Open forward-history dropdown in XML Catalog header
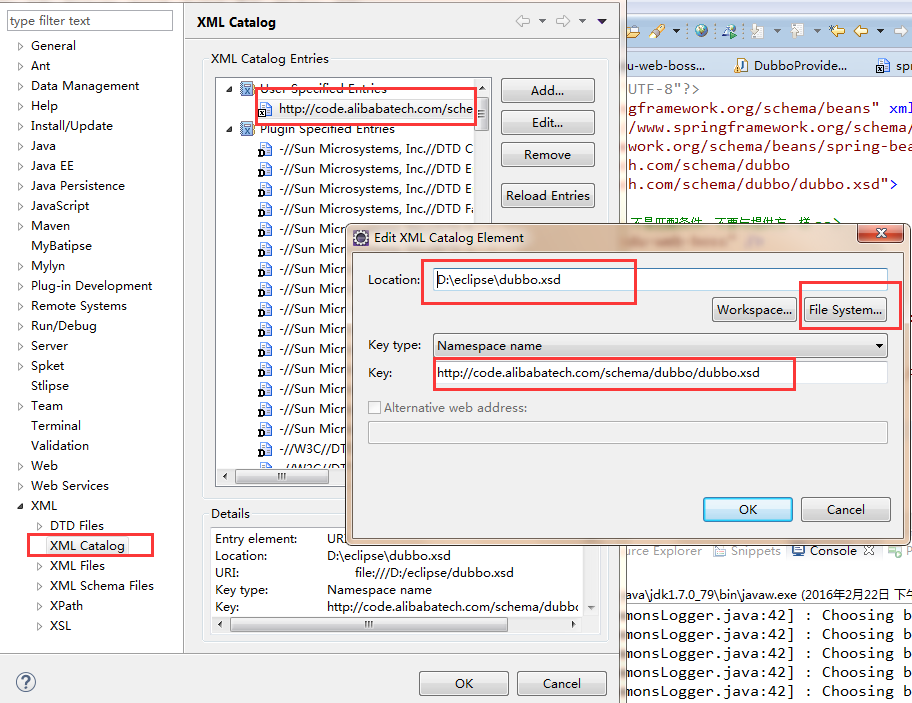The image size is (912, 703). (582, 22)
